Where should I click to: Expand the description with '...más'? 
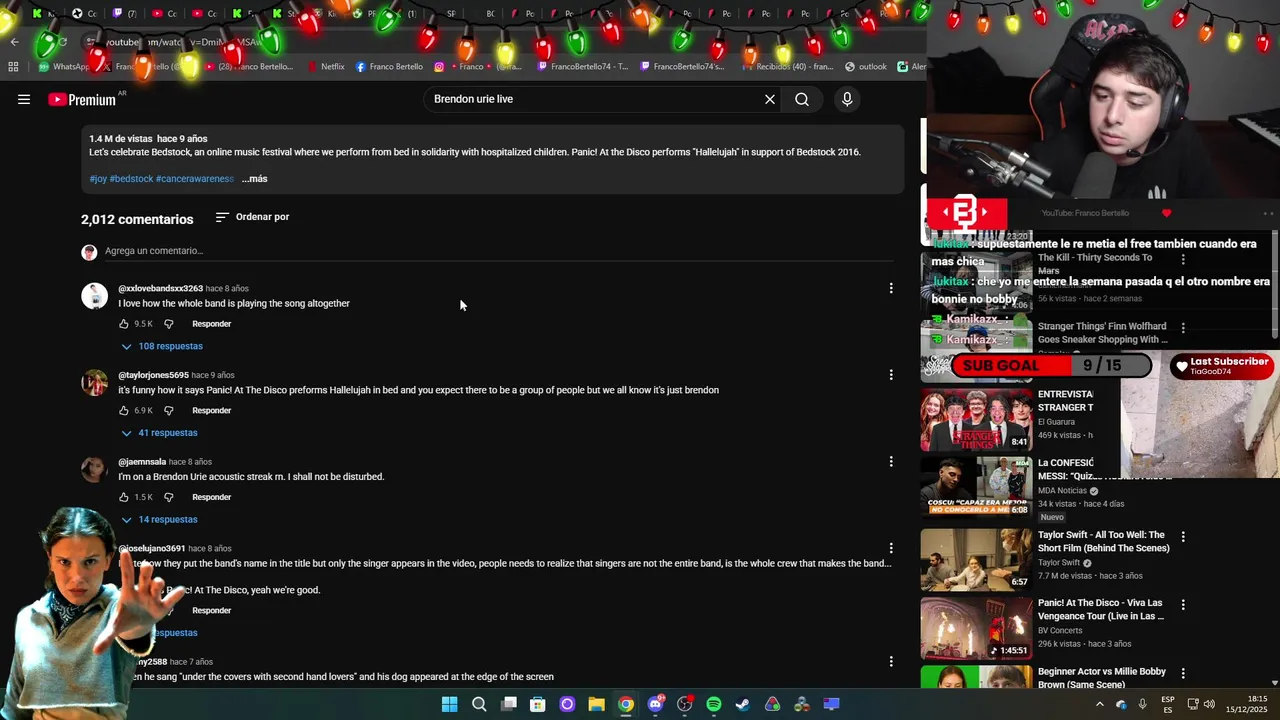[x=254, y=179]
